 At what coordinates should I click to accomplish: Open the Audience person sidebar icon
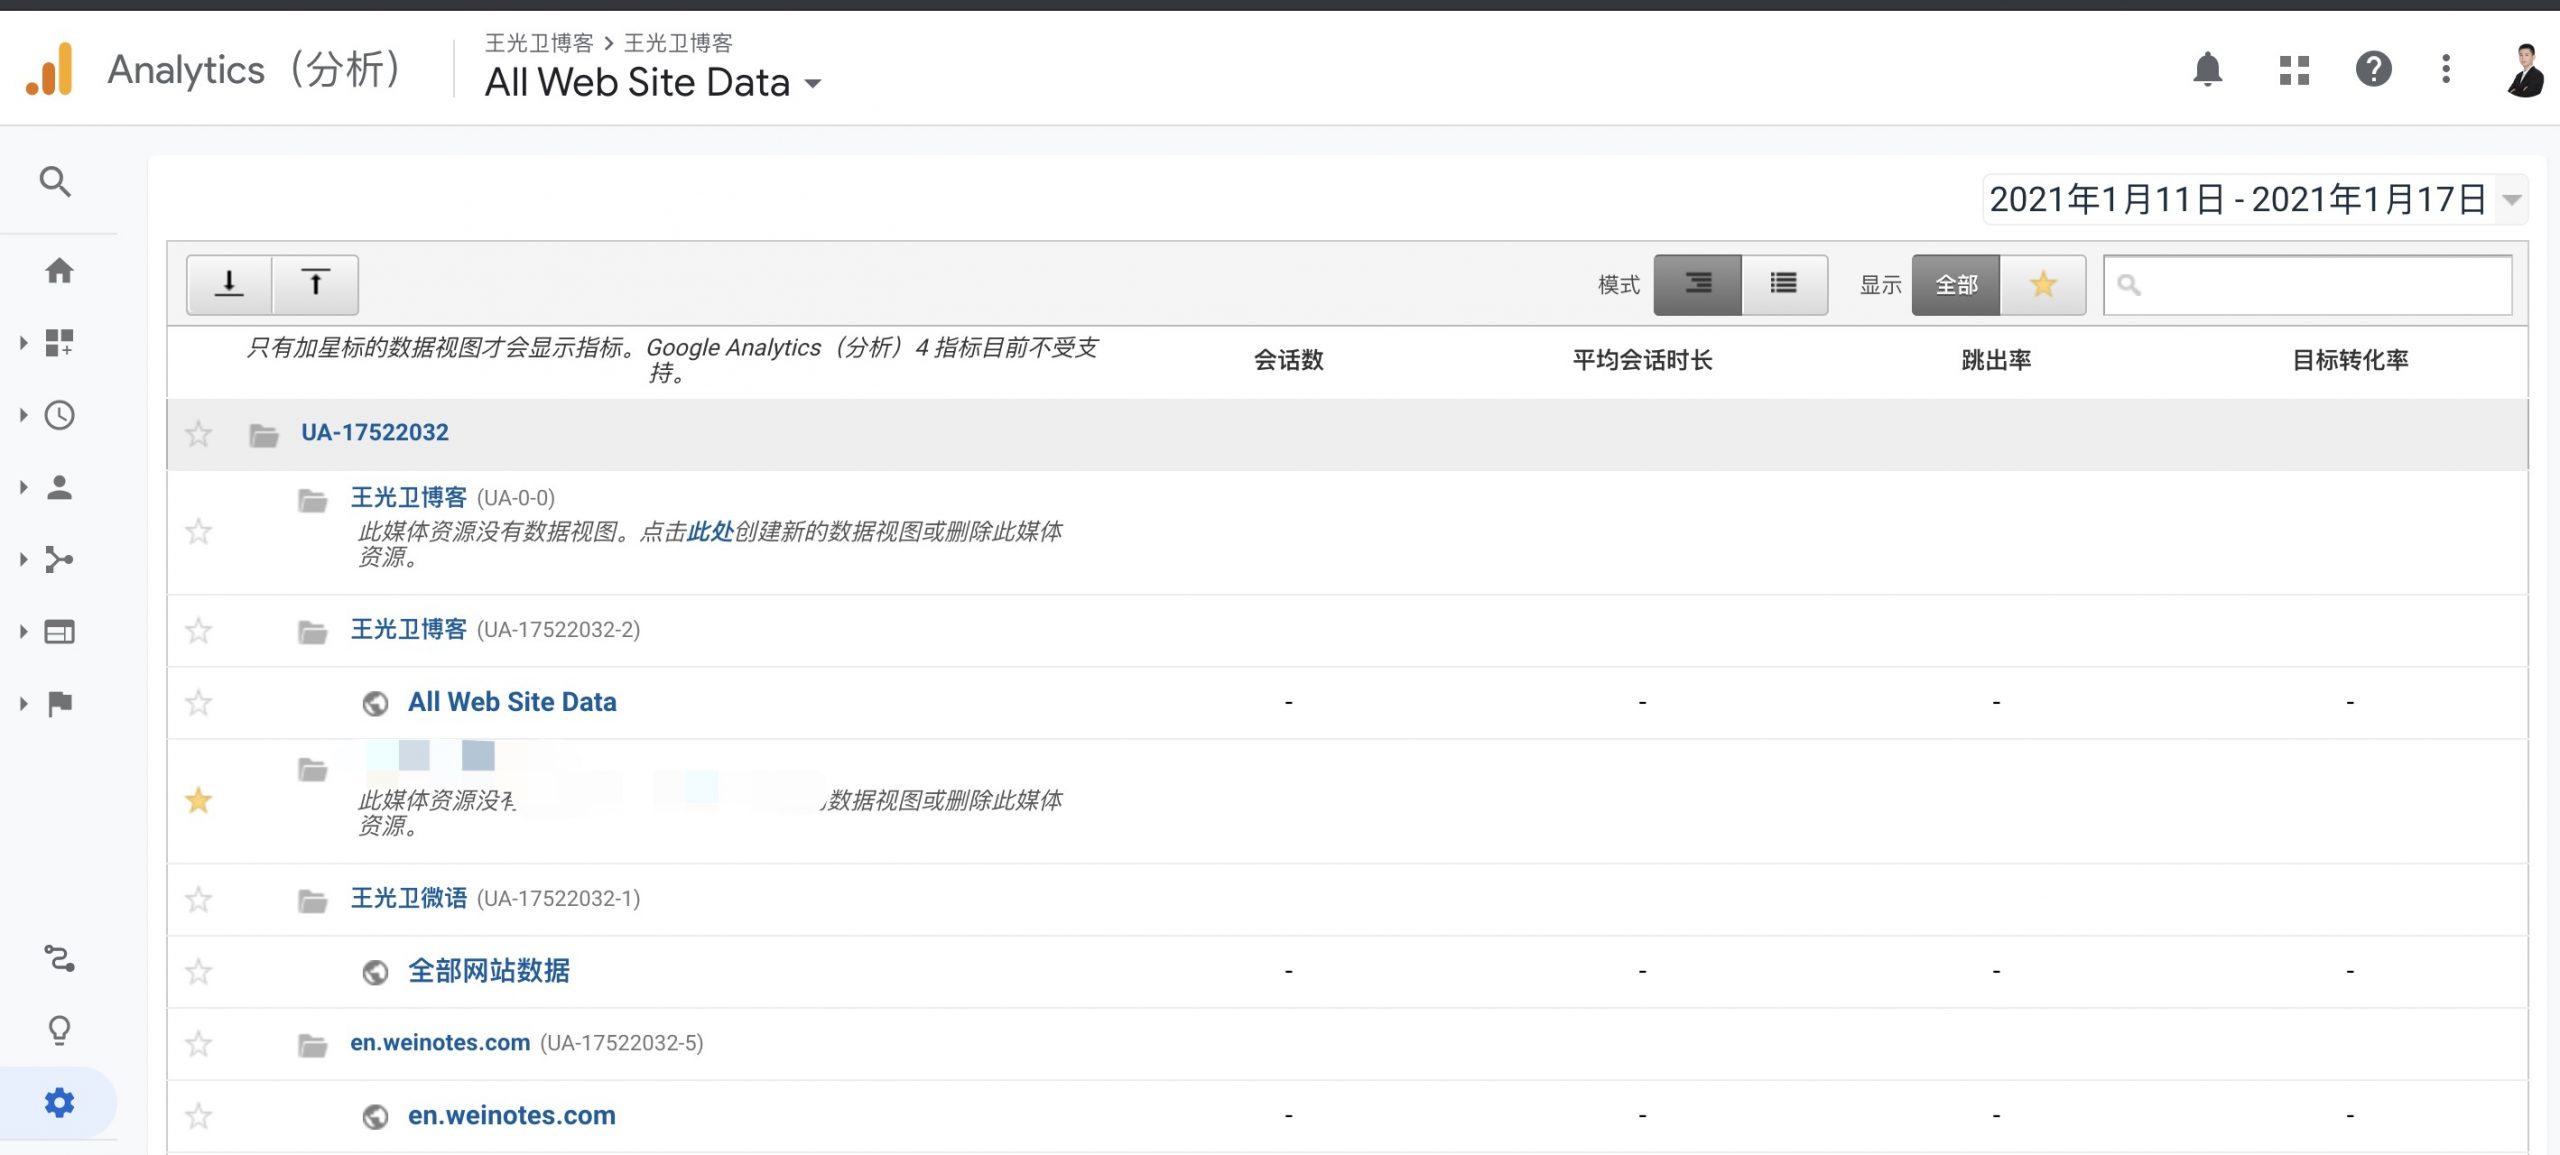coord(59,487)
